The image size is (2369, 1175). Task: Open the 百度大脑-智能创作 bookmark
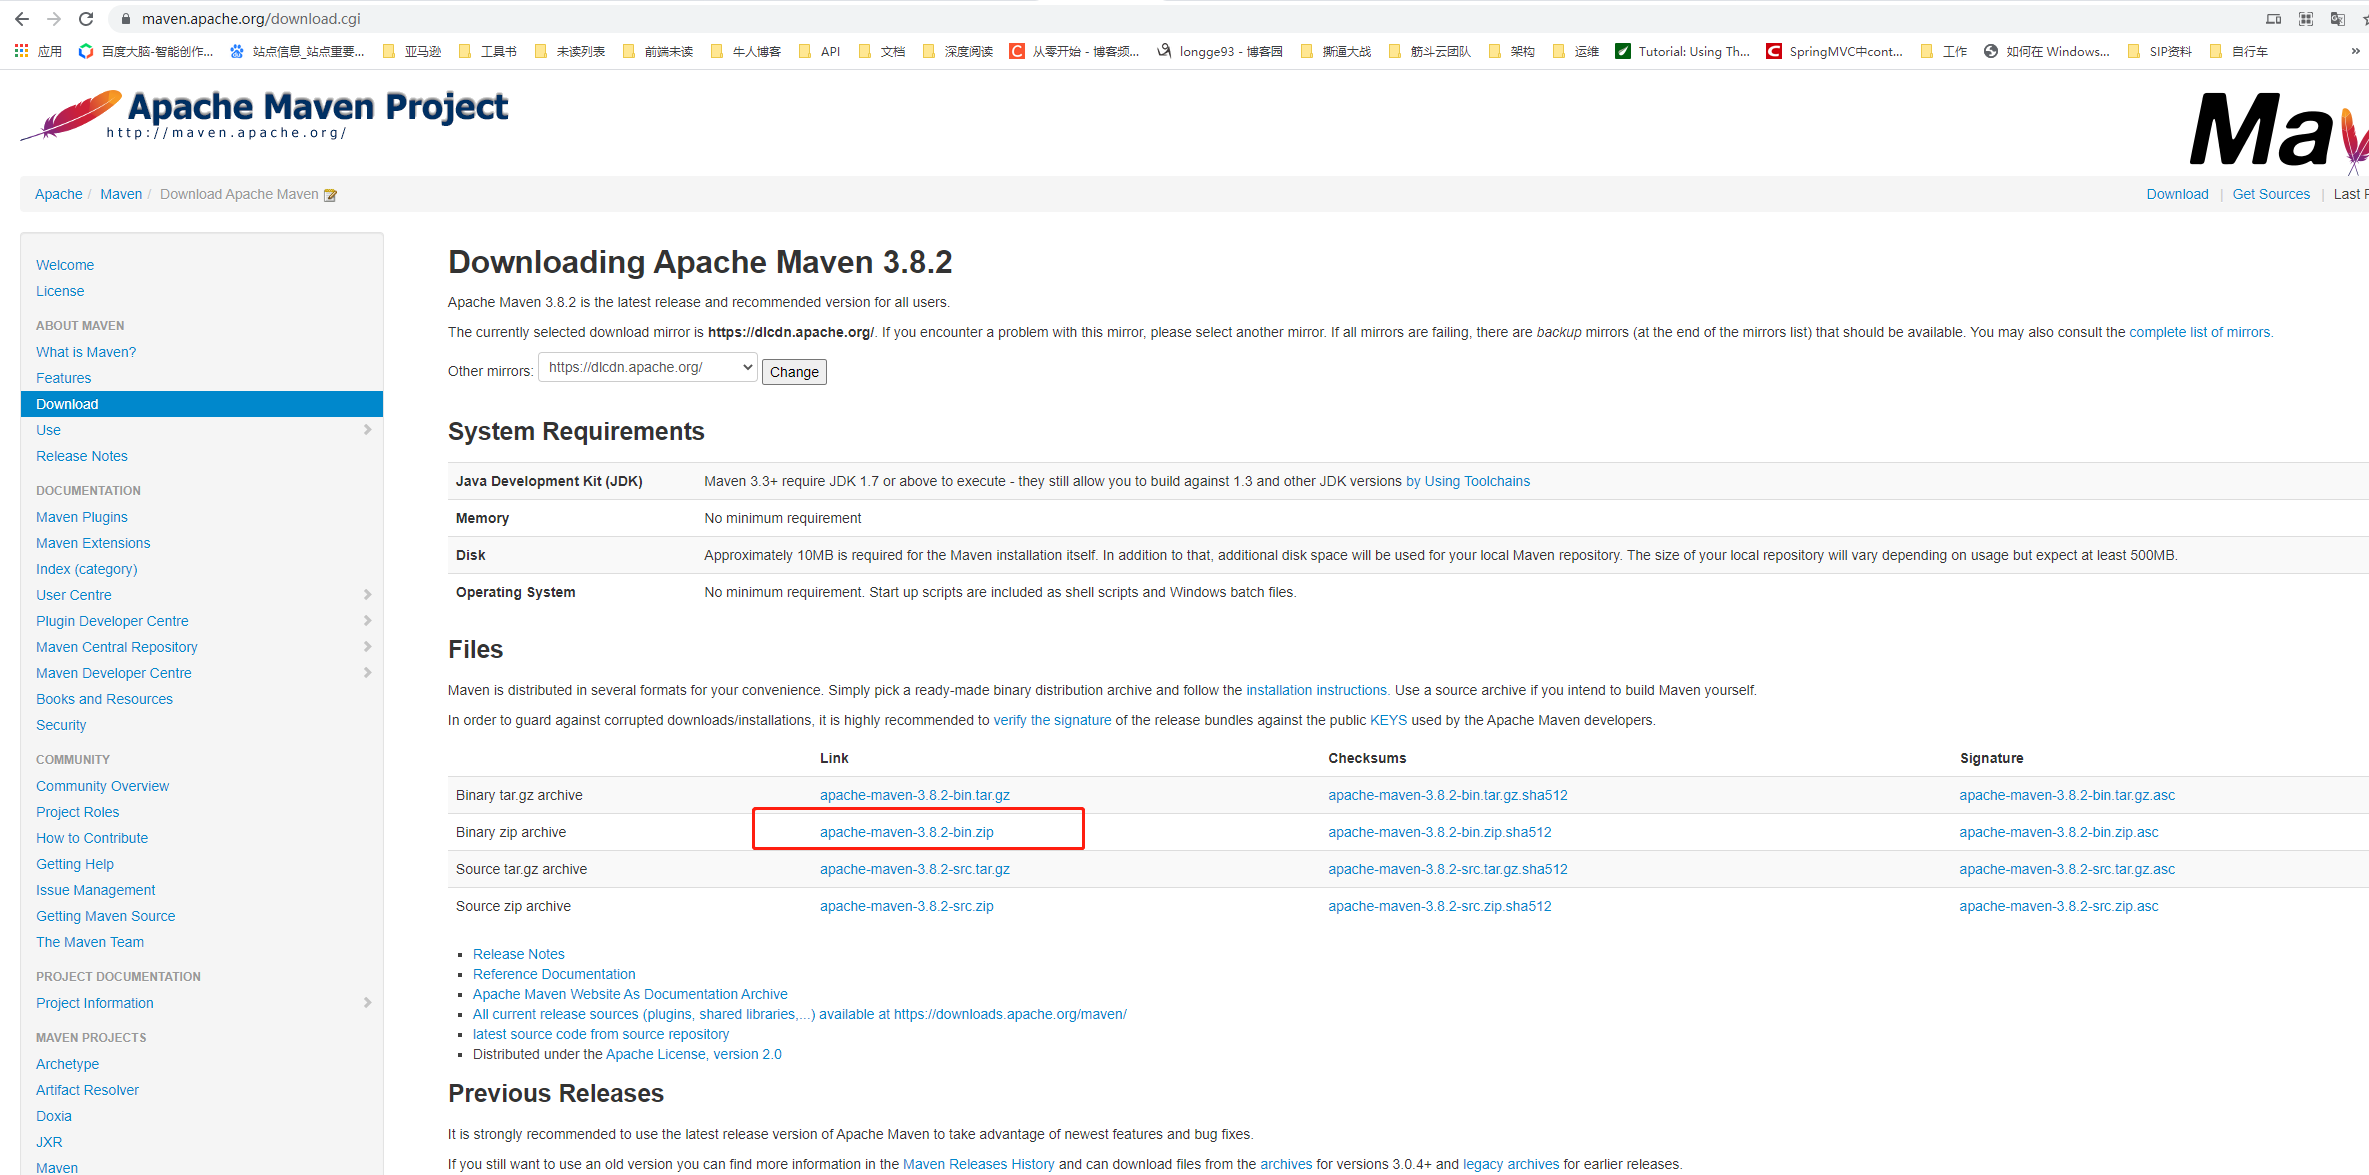(x=146, y=51)
